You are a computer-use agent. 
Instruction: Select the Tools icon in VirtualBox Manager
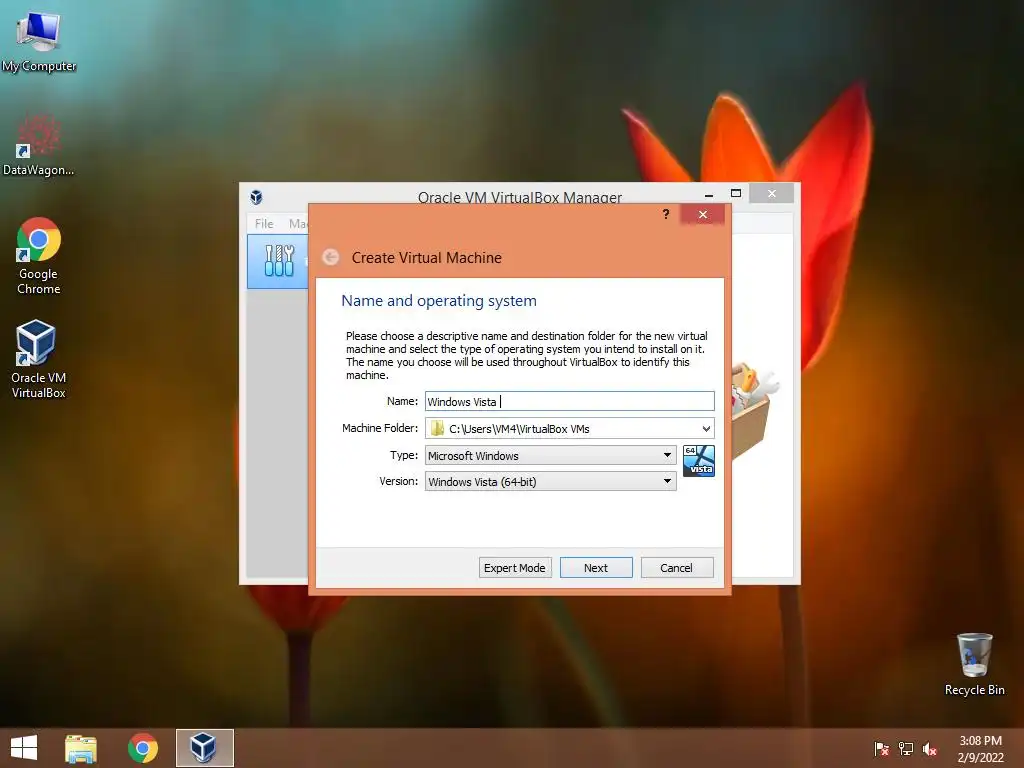click(279, 261)
